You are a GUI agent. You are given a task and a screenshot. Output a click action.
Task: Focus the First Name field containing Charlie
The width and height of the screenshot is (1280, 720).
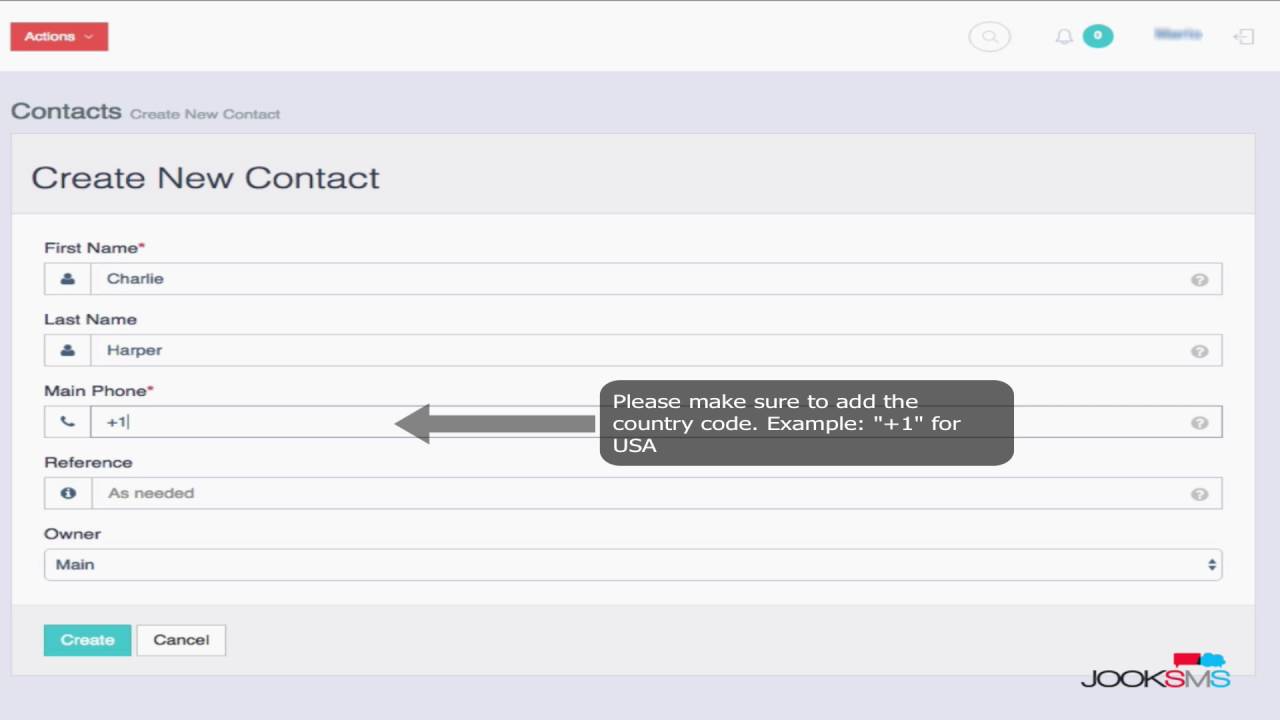coord(656,279)
